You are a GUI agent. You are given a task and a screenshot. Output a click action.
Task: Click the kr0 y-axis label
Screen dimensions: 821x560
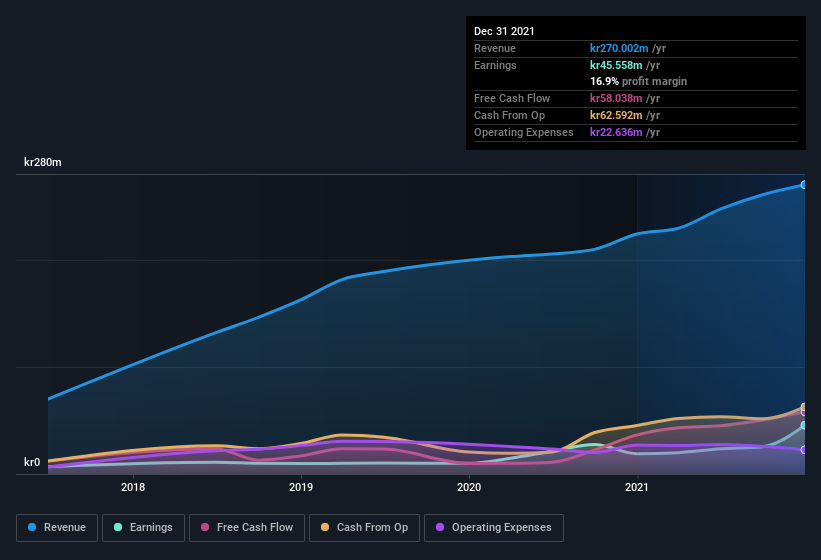tap(32, 462)
